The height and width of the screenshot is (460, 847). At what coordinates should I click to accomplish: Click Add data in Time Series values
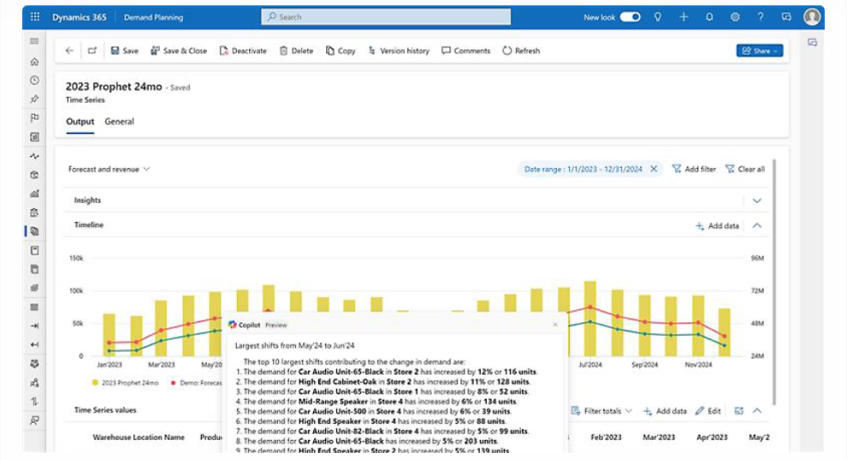[665, 411]
